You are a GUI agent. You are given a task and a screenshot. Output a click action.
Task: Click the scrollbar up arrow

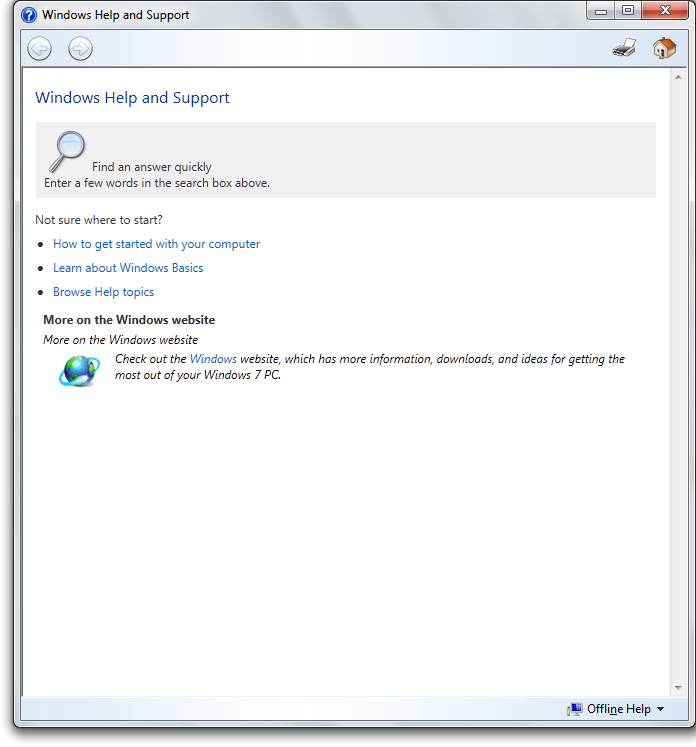coord(678,77)
